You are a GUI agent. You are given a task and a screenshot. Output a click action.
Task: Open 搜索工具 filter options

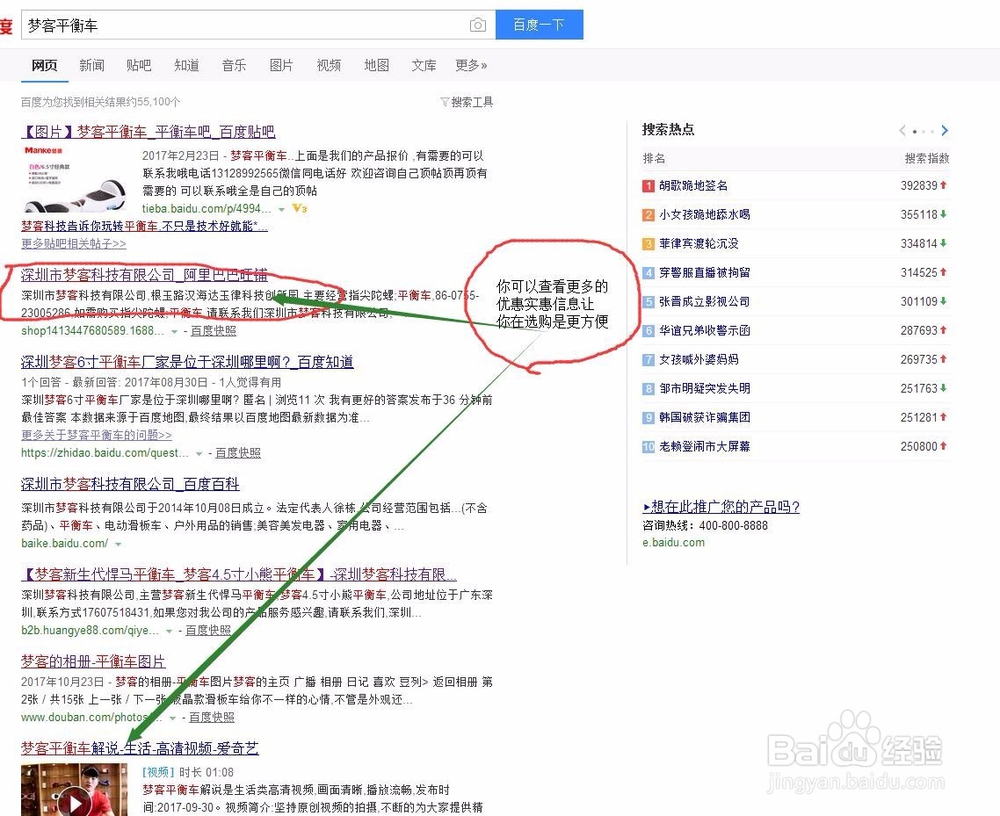467,102
